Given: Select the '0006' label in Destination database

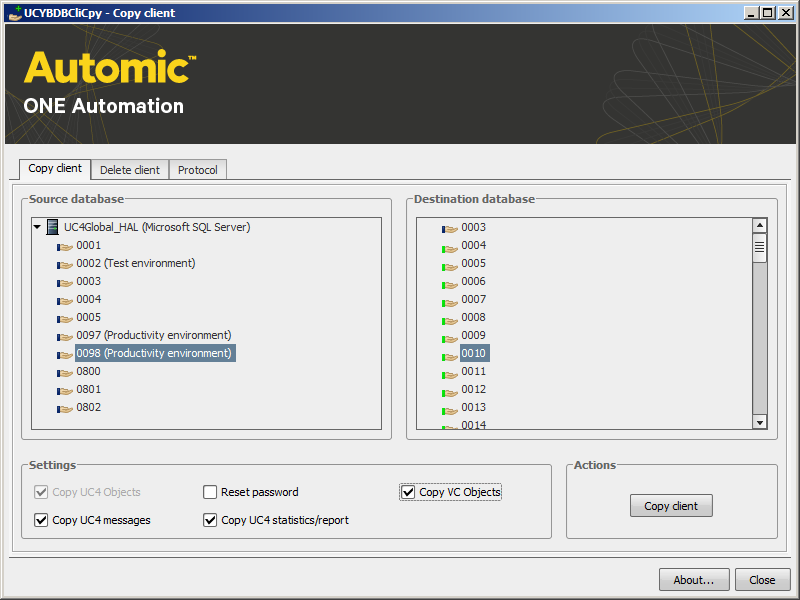Looking at the screenshot, I should 473,281.
